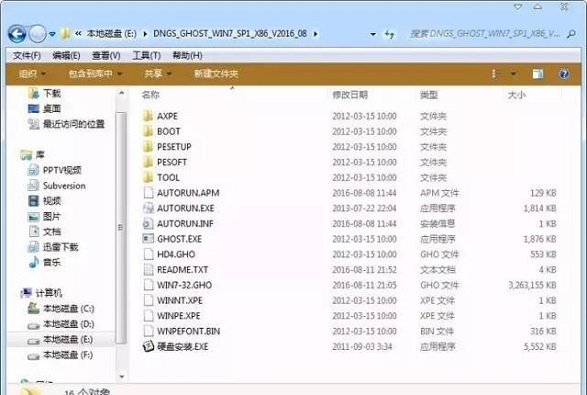This screenshot has height=395, width=587.
Task: Open the 文件(F) menu
Action: (x=27, y=56)
